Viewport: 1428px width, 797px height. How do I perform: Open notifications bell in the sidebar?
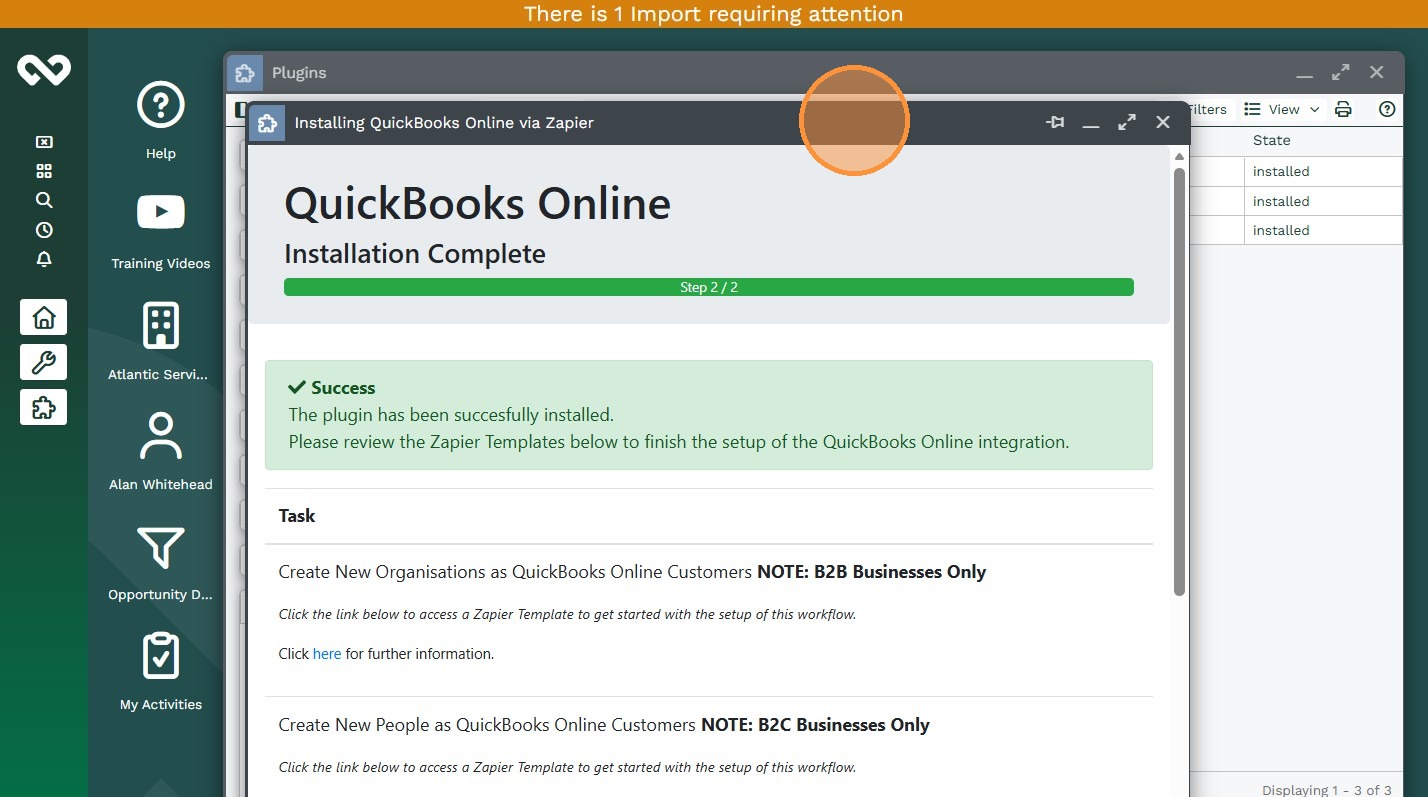pos(44,259)
